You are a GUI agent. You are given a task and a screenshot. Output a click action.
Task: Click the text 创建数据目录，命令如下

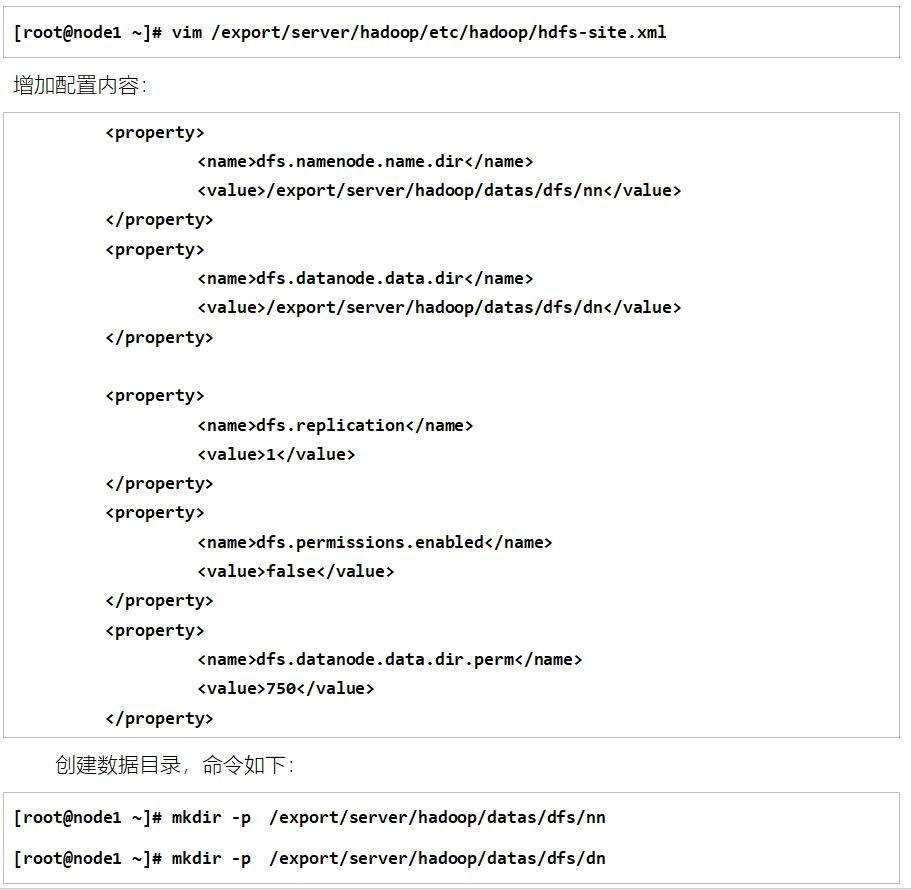coord(174,765)
